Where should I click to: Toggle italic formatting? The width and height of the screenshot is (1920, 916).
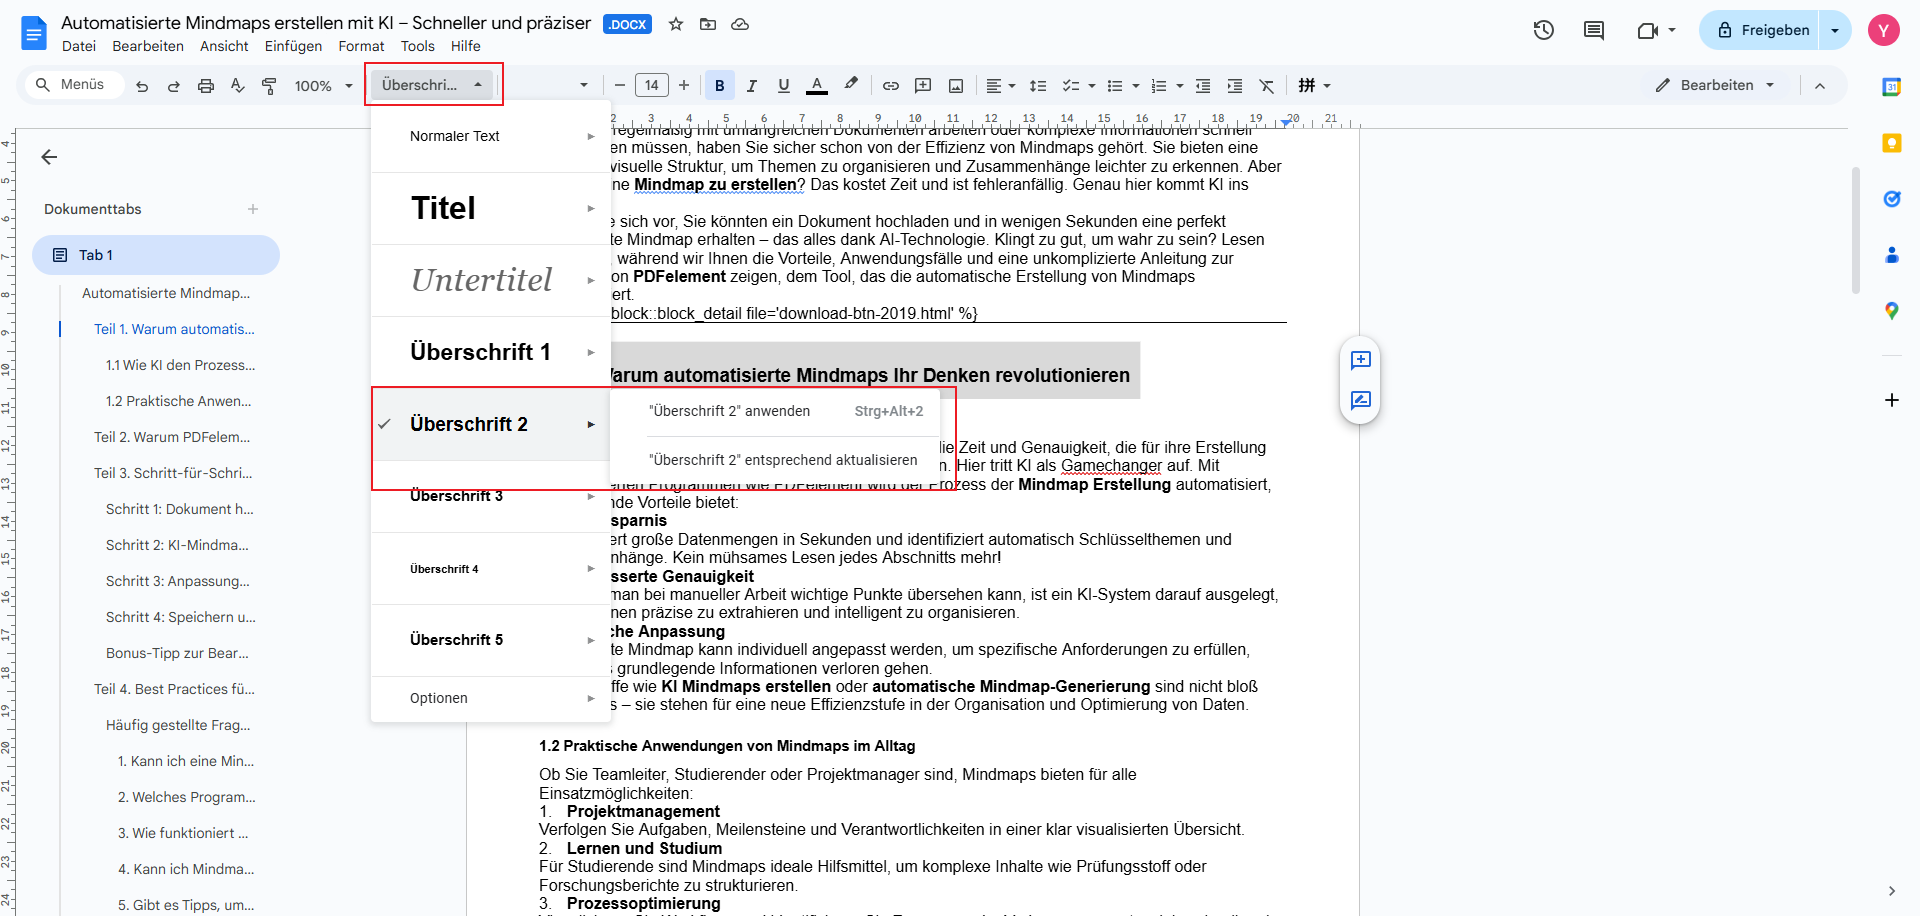pyautogui.click(x=752, y=86)
